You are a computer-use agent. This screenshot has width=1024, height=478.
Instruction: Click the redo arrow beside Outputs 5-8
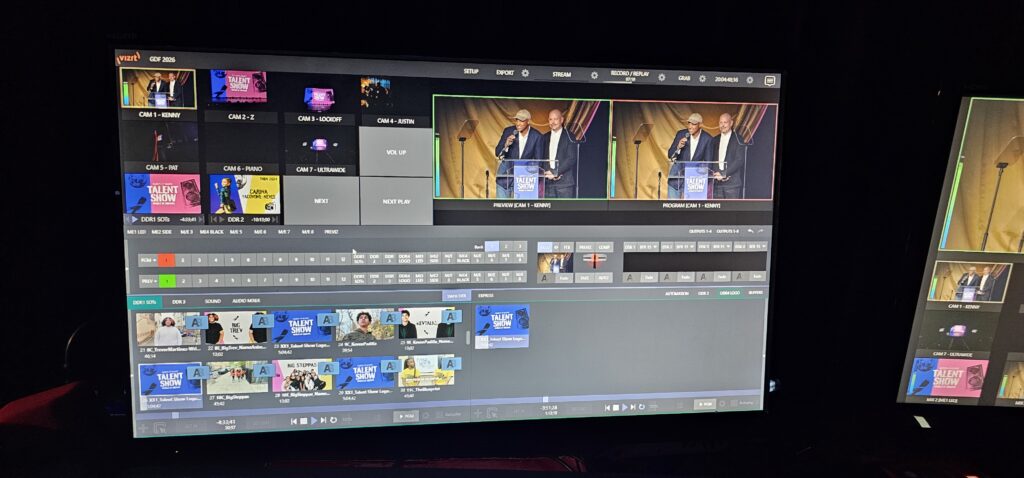coord(760,231)
